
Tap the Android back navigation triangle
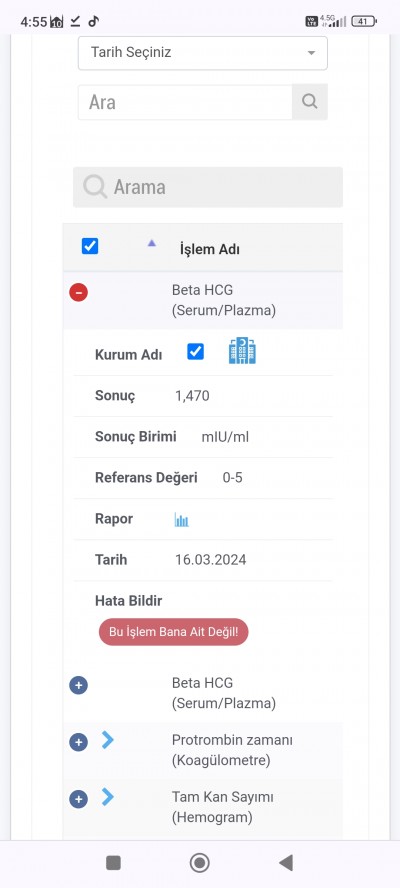coord(286,863)
